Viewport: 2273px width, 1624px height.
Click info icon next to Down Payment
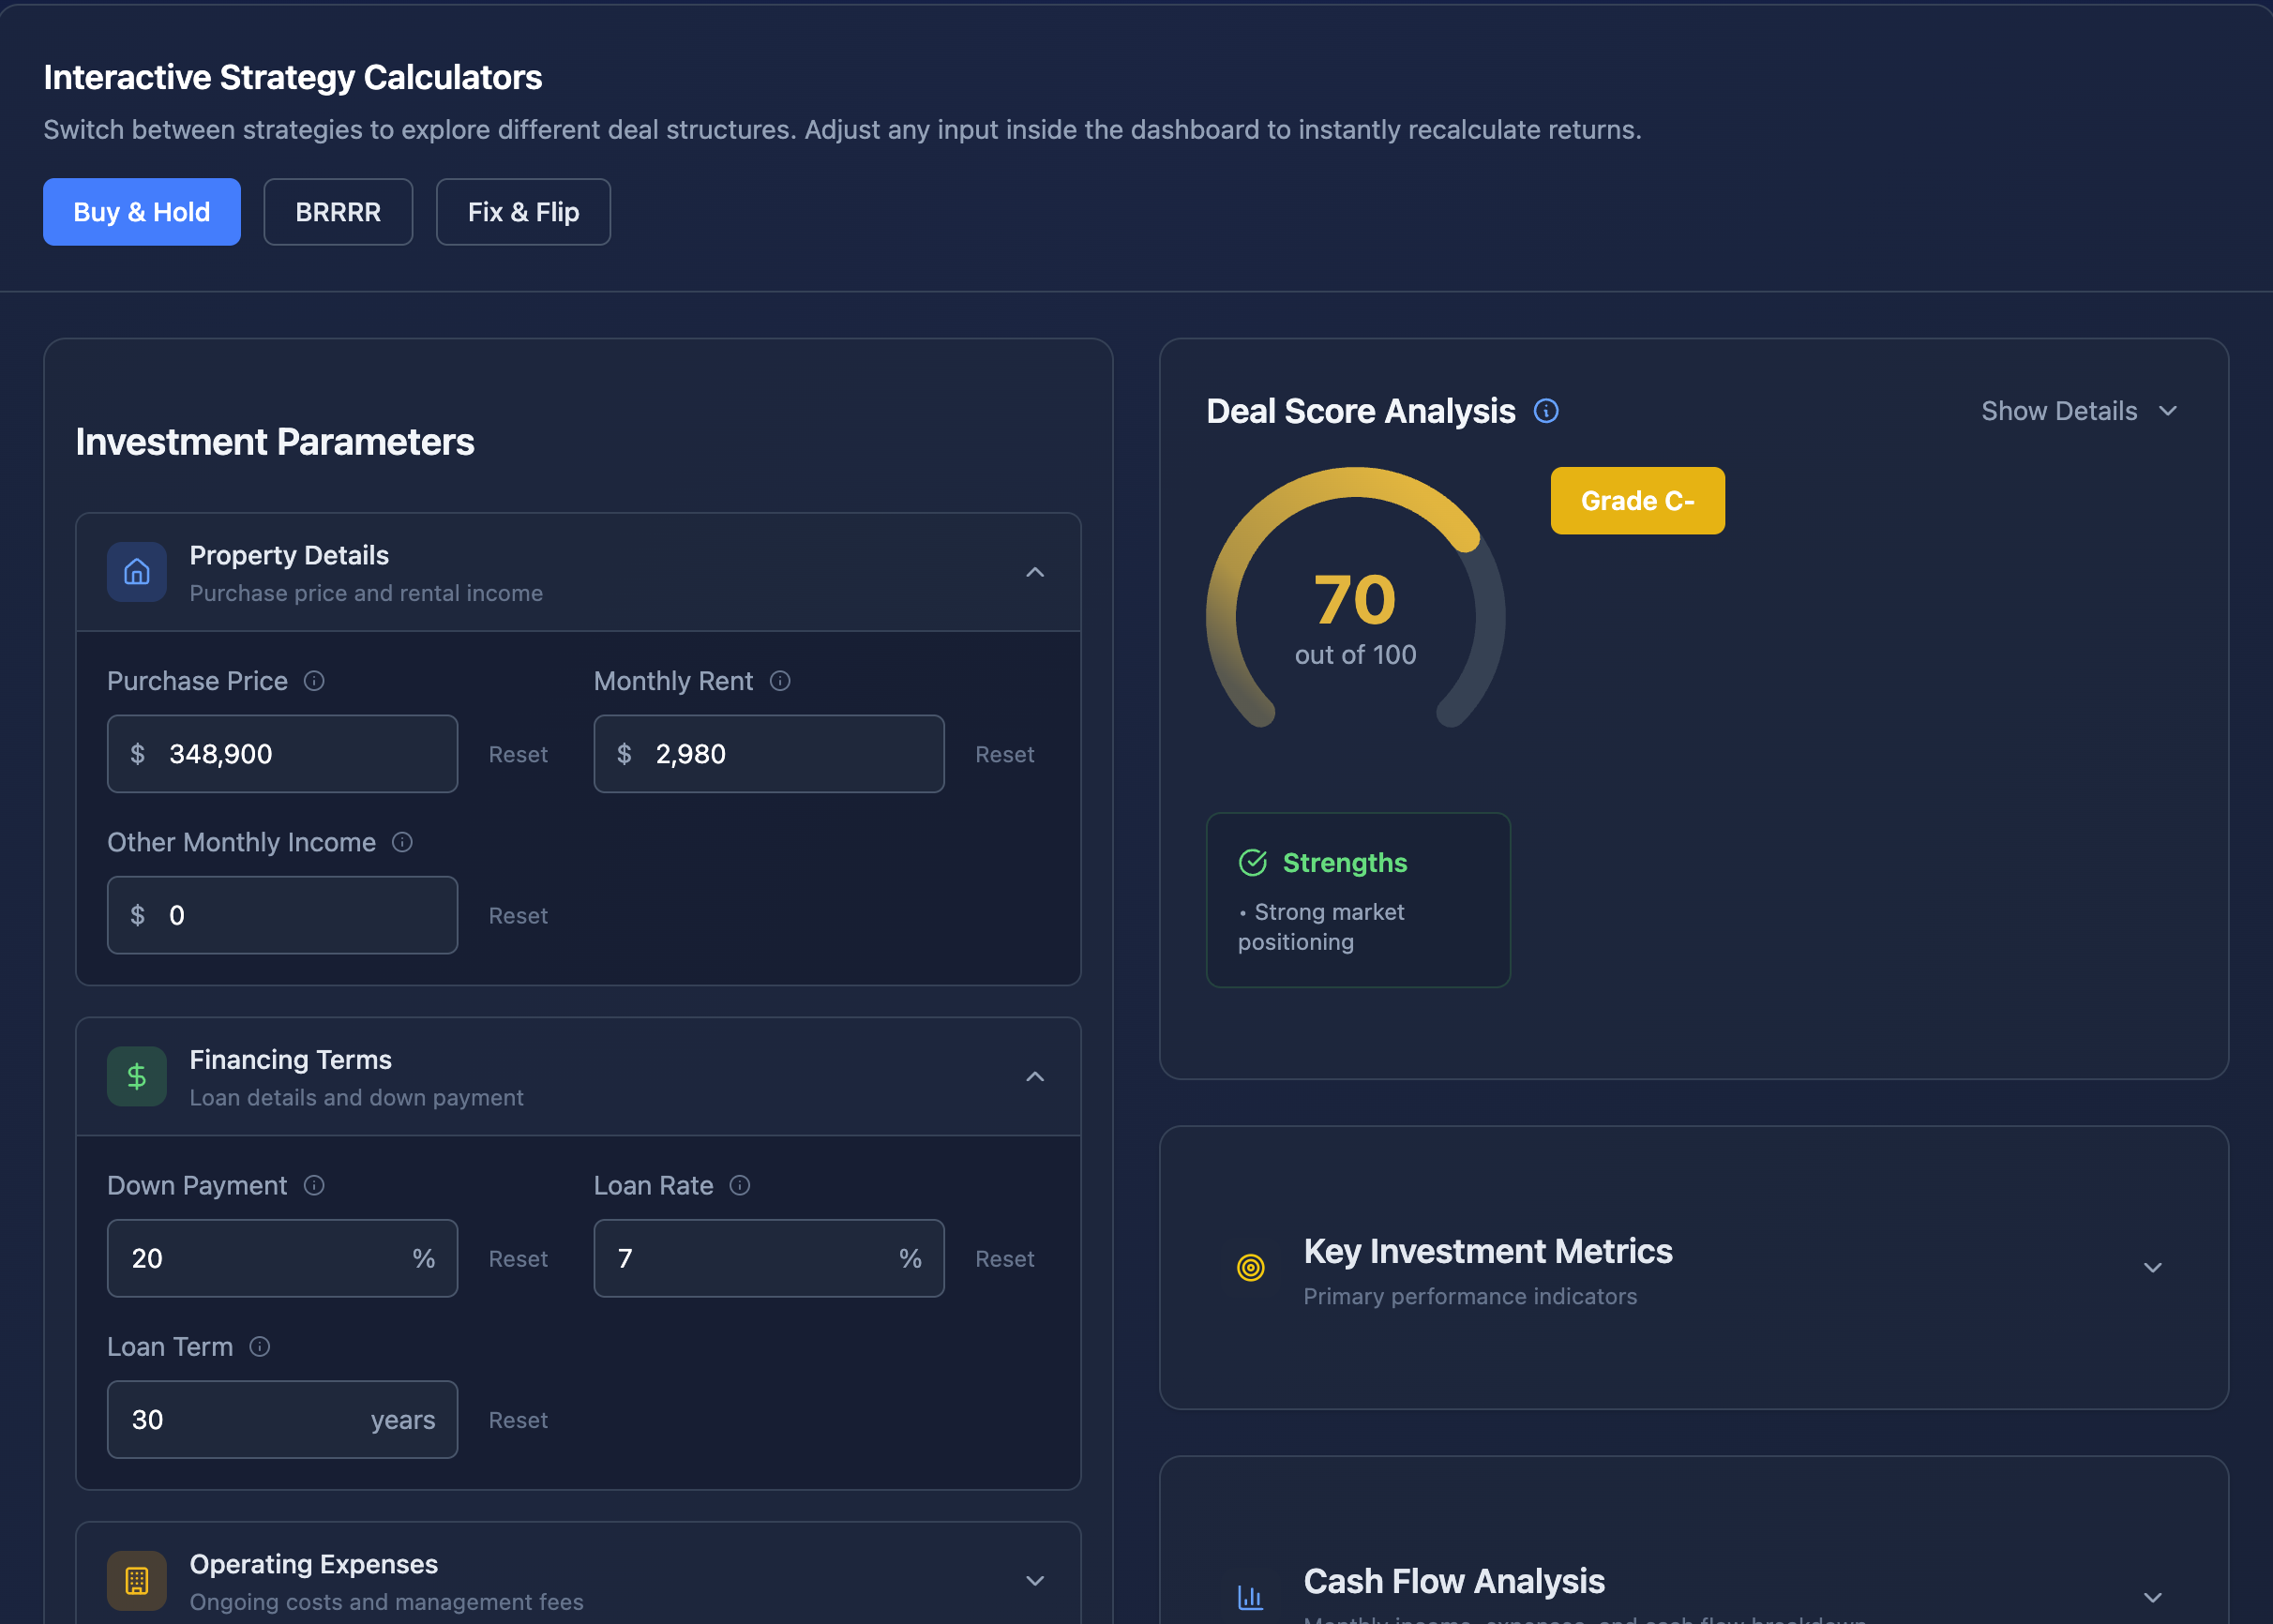click(314, 1185)
